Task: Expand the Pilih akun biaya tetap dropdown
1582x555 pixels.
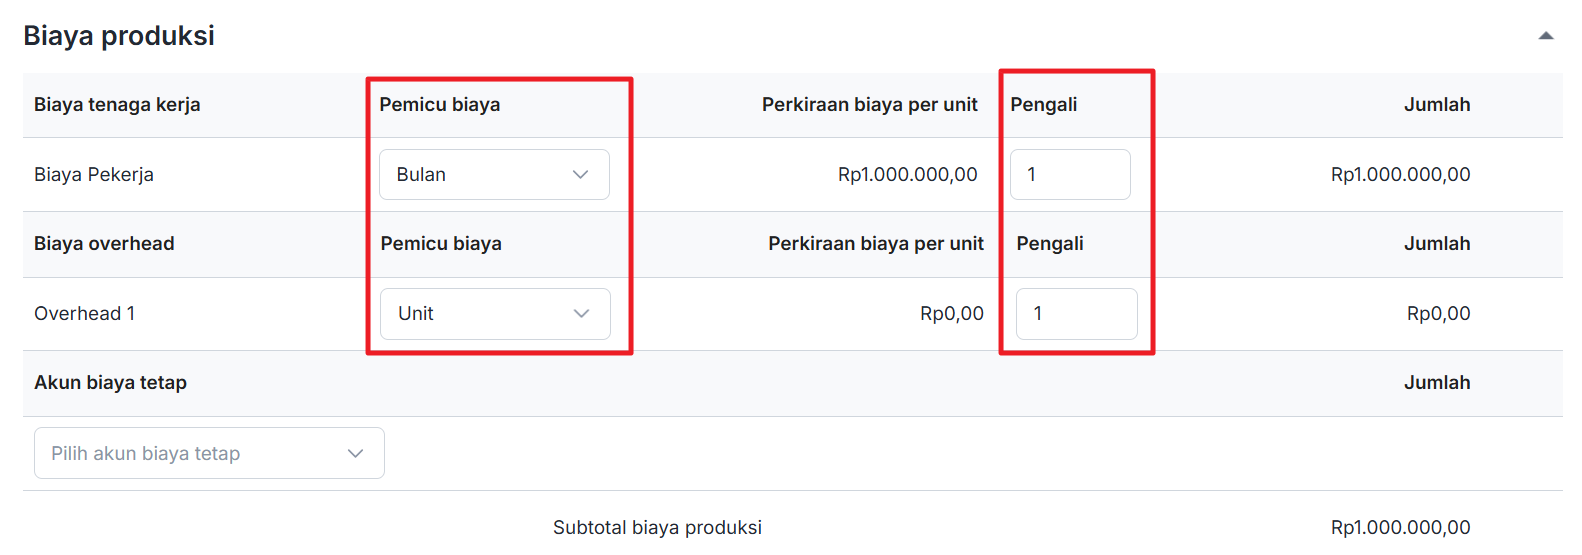Action: click(209, 453)
